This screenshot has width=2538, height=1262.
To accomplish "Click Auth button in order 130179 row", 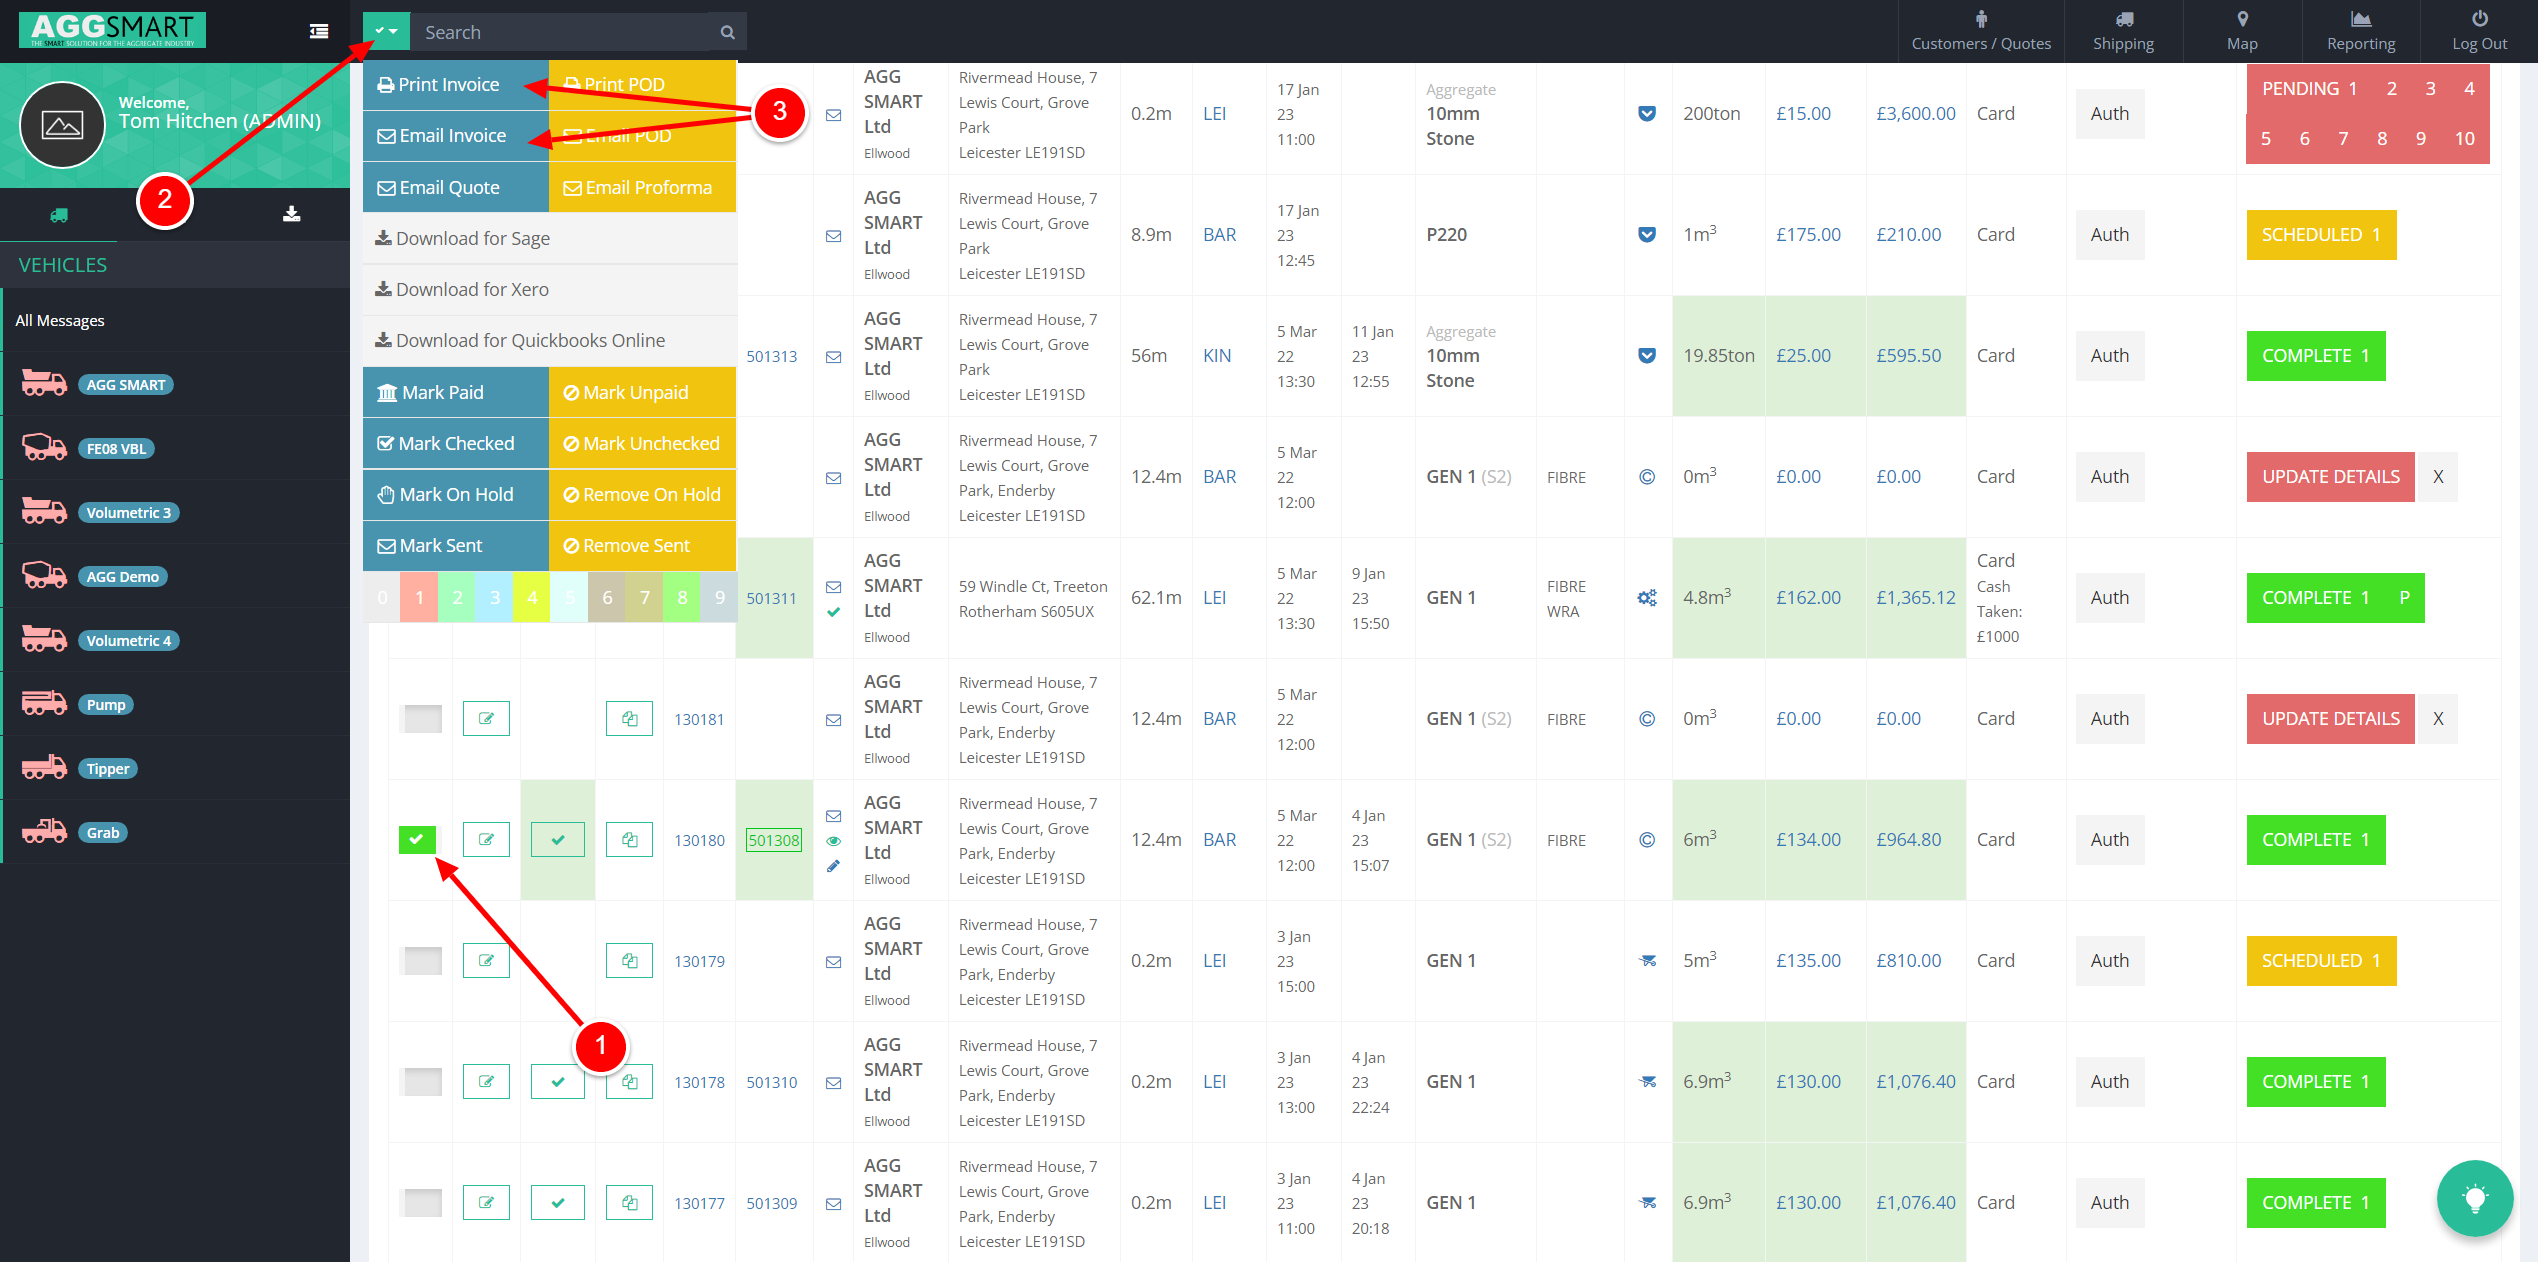I will pyautogui.click(x=2109, y=960).
